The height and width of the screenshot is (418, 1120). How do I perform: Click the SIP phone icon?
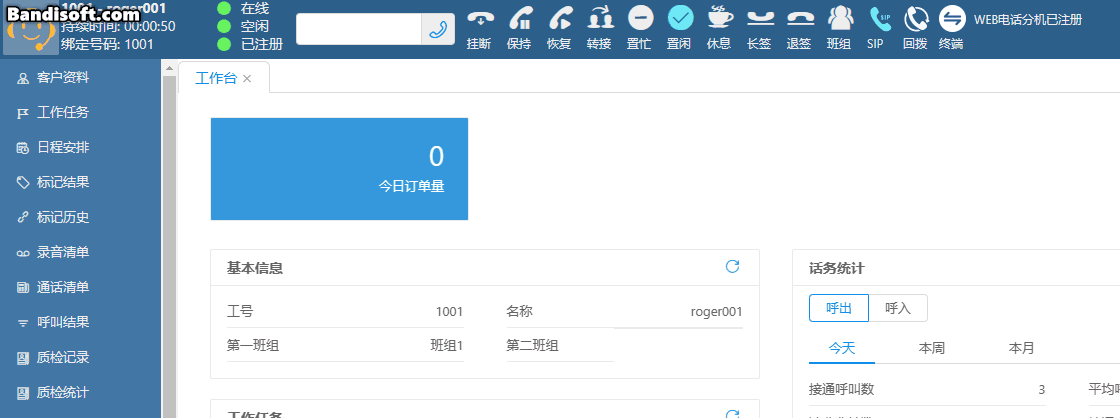878,19
